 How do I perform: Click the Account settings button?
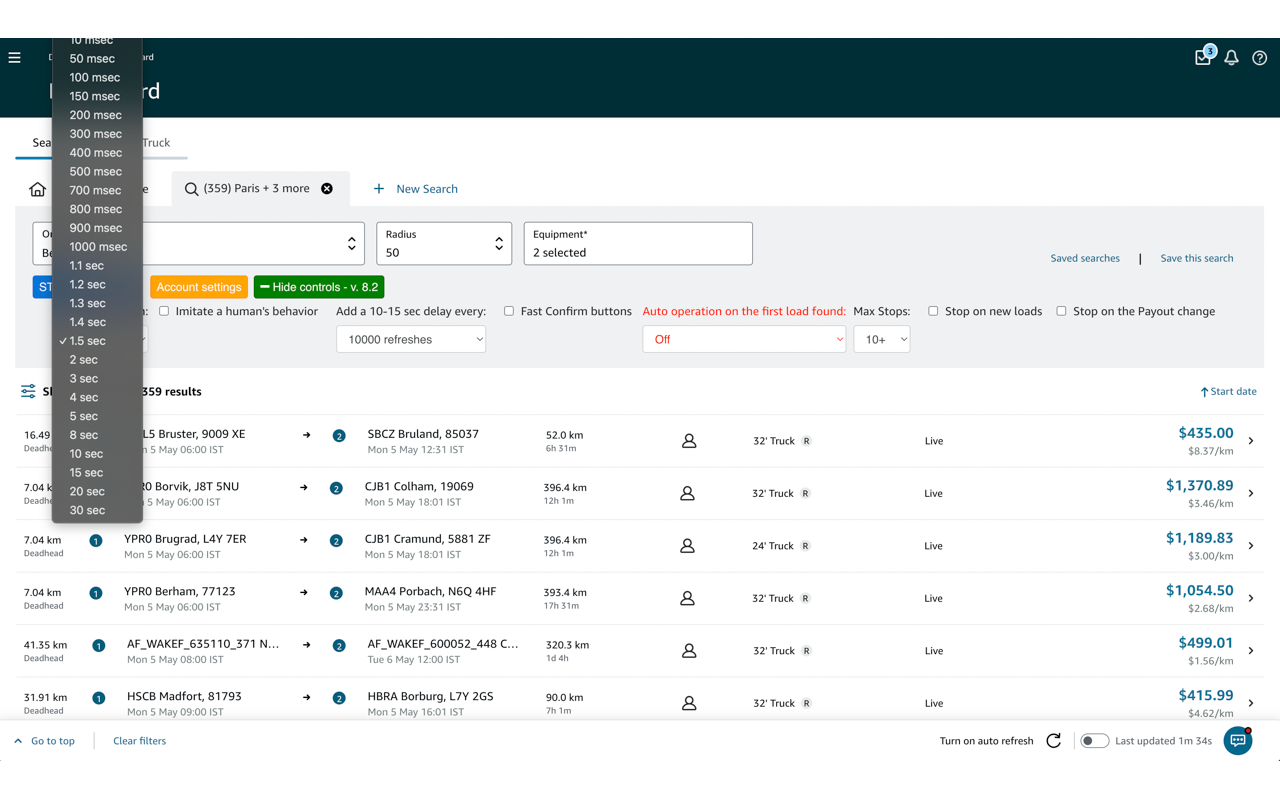[x=199, y=287]
